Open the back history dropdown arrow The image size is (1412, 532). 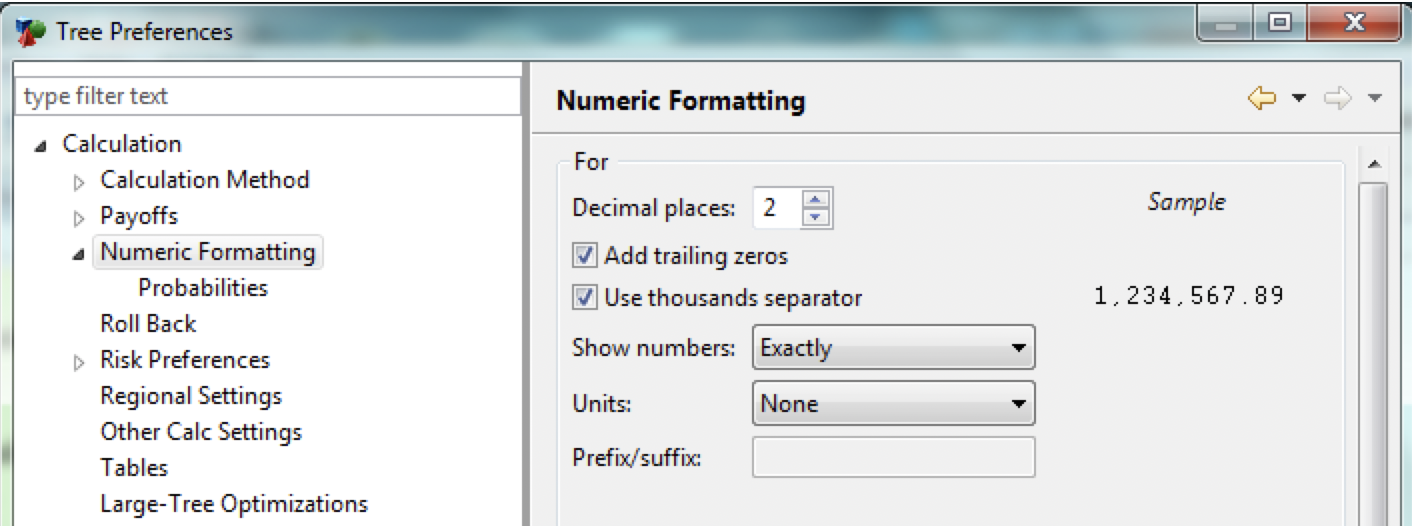point(1298,99)
